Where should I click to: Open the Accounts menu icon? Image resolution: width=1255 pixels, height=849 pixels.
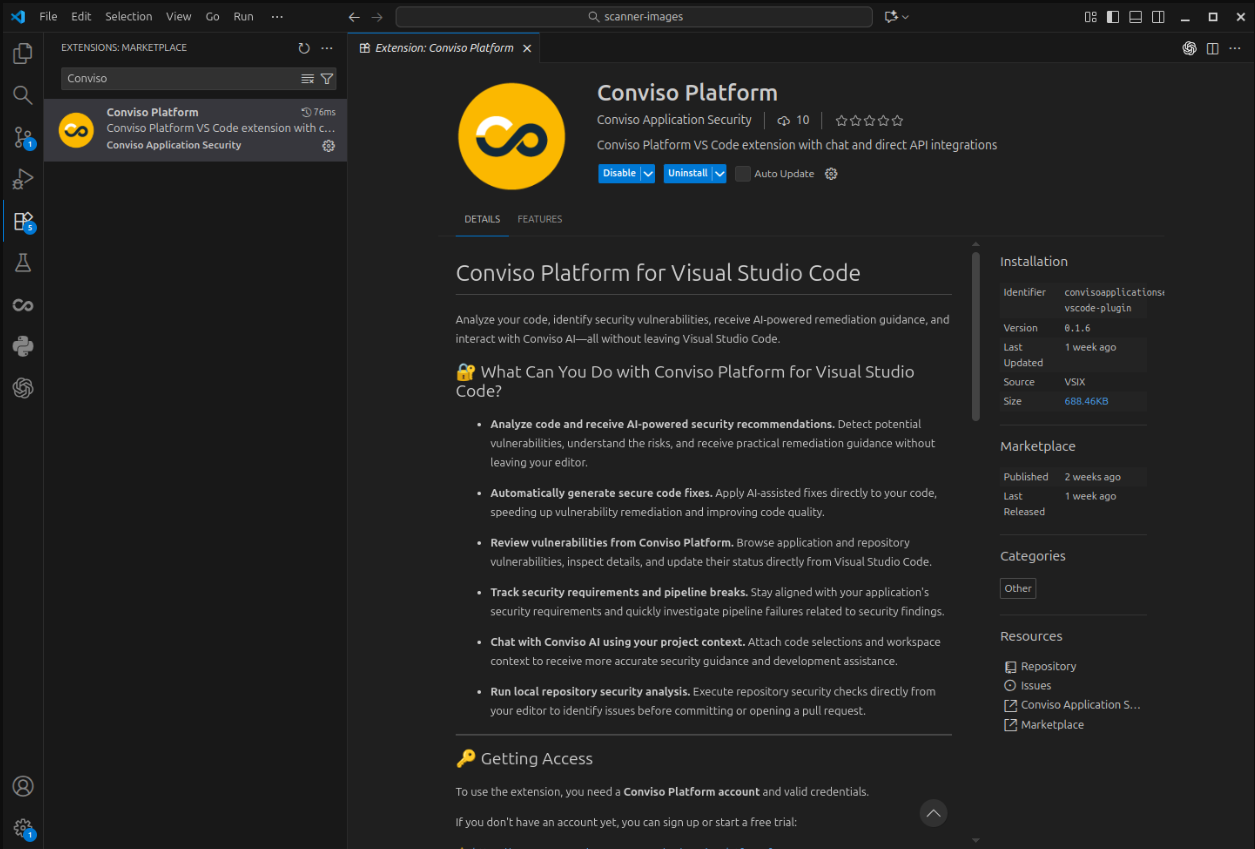pyautogui.click(x=22, y=787)
